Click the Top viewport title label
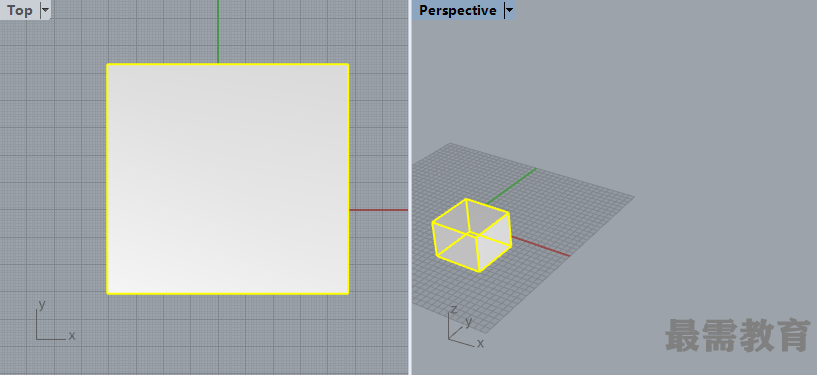This screenshot has height=375, width=817. [19, 10]
